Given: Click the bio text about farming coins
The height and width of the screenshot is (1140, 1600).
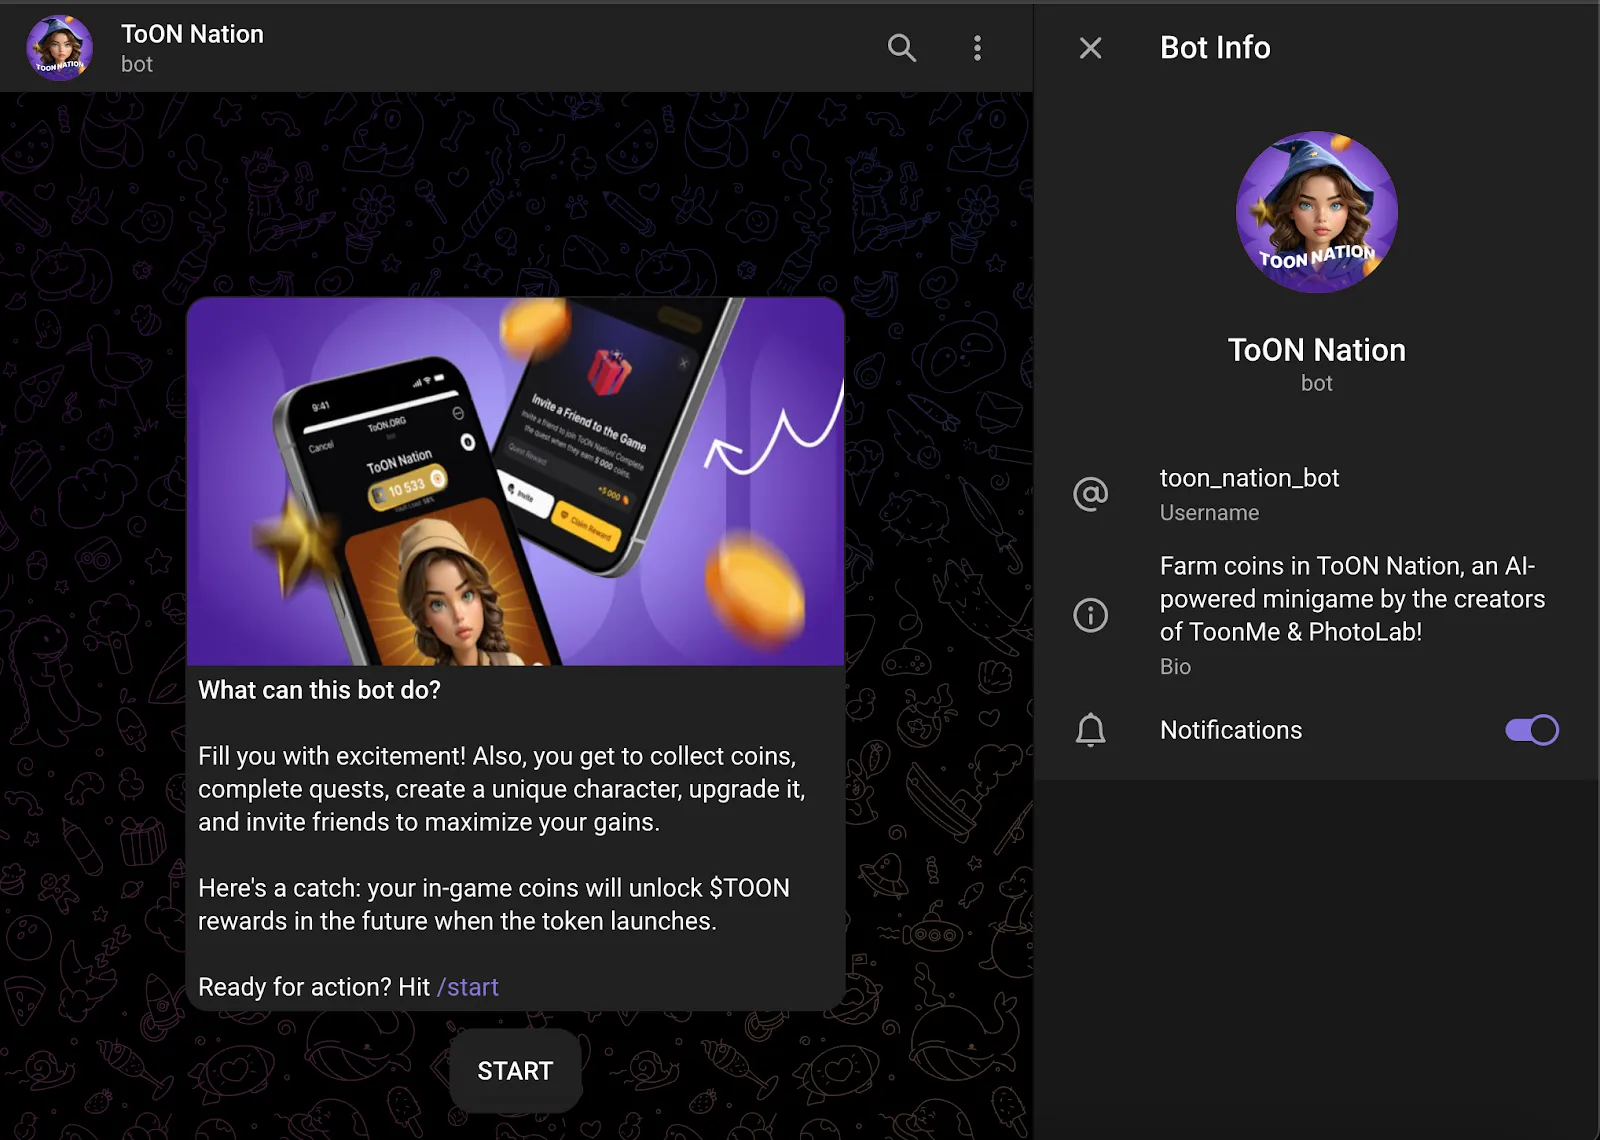Looking at the screenshot, I should [1352, 598].
